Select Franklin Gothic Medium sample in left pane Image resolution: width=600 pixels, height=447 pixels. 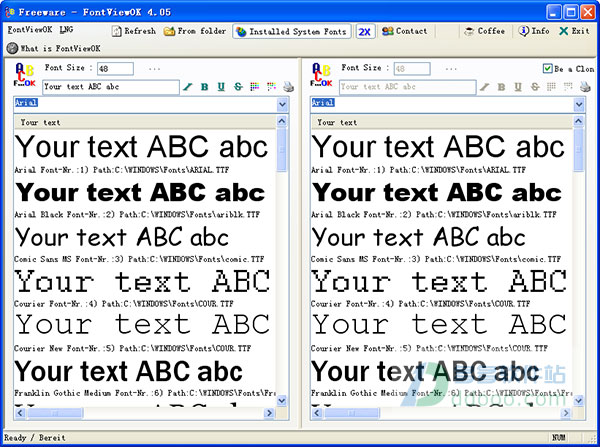(129, 371)
